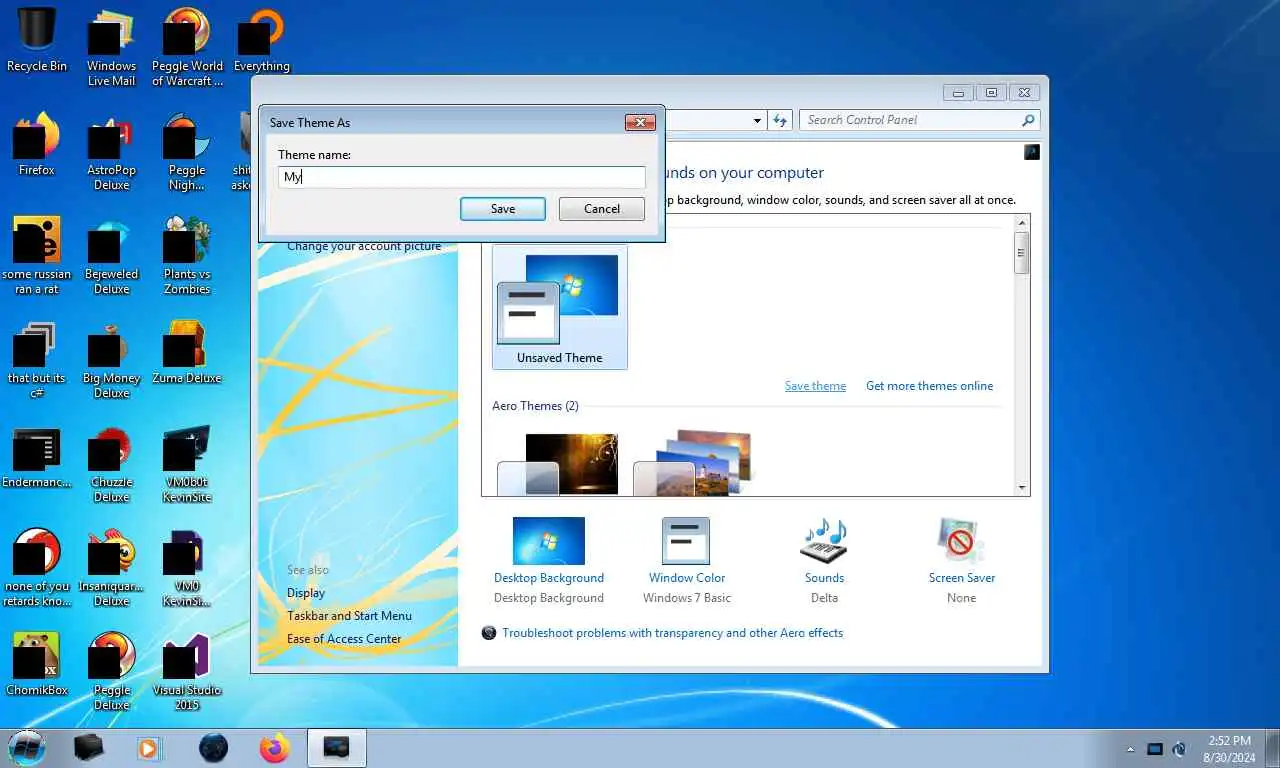This screenshot has width=1280, height=768.
Task: Click the Aero Themes (2) group header
Action: (x=535, y=406)
